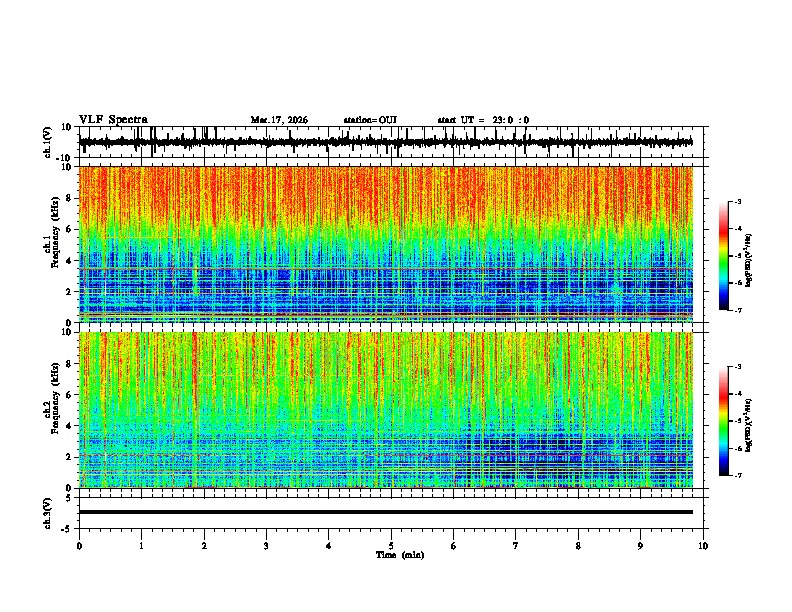Click the ch.1 waveform voltage trace panel

click(391, 142)
